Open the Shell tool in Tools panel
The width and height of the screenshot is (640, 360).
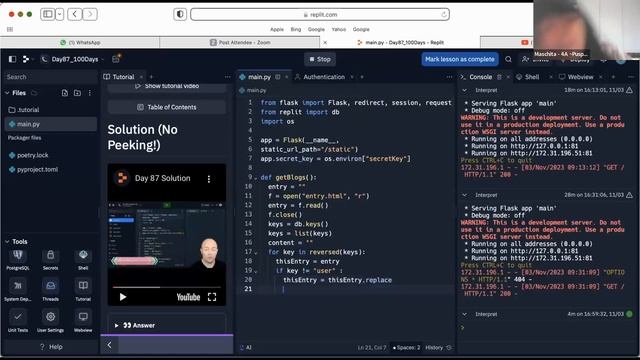[83, 260]
